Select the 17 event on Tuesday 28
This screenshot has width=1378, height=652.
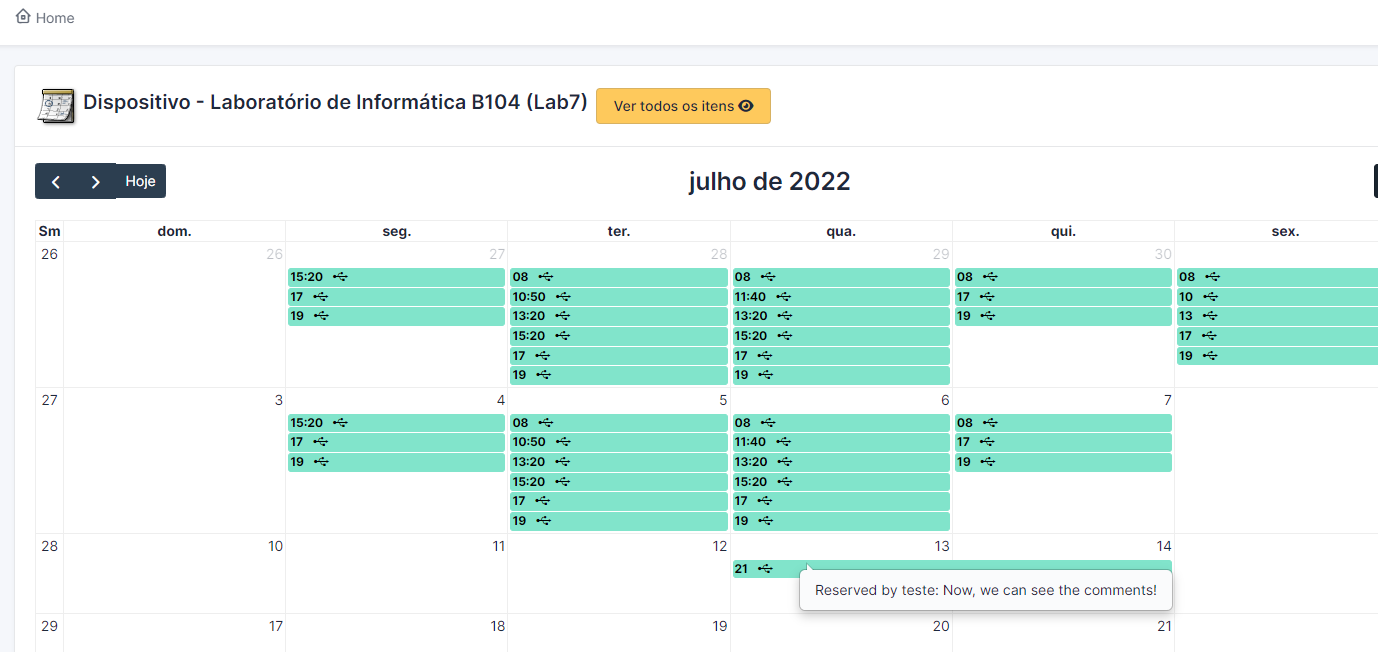click(x=619, y=356)
